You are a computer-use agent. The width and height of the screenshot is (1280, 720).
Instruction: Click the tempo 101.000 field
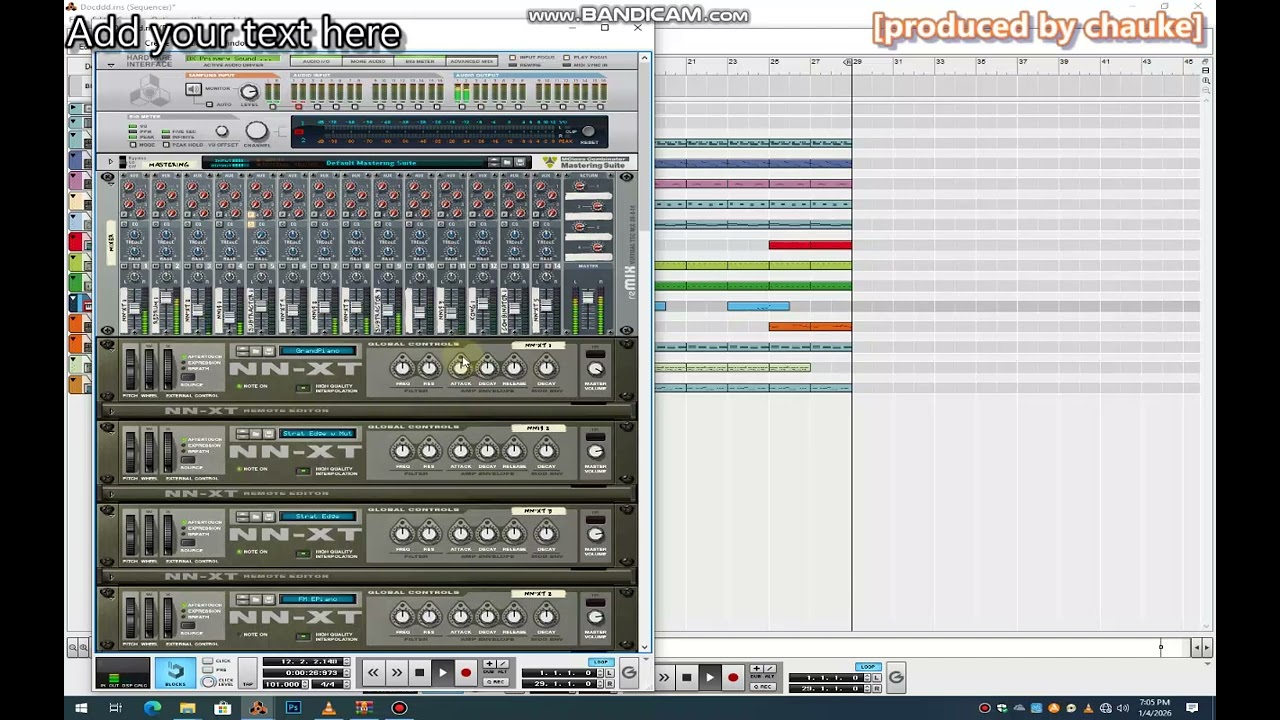click(282, 684)
